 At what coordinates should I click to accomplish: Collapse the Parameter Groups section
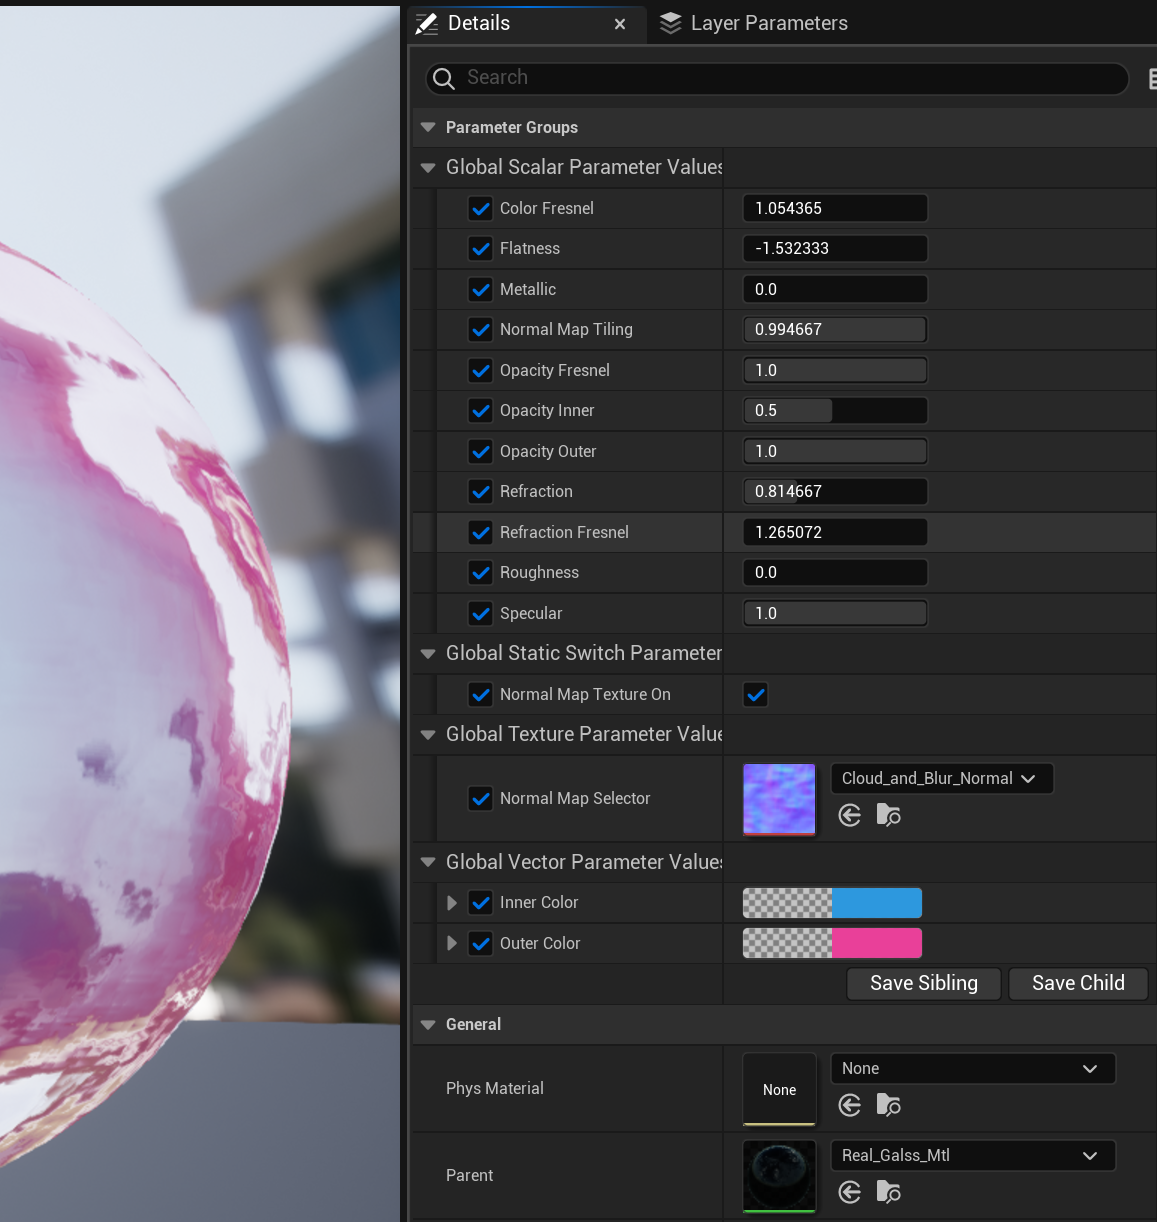point(428,128)
